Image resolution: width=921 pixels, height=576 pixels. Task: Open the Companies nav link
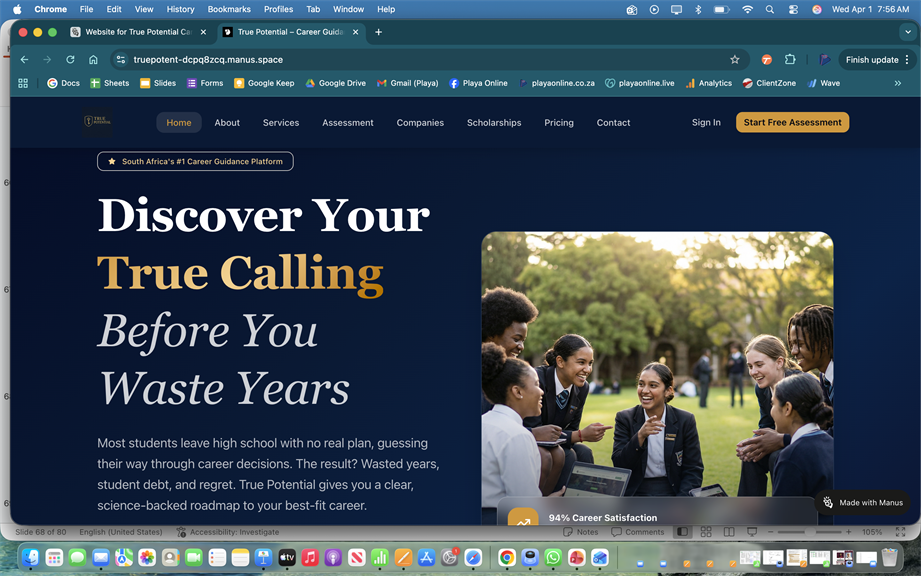[x=420, y=123]
